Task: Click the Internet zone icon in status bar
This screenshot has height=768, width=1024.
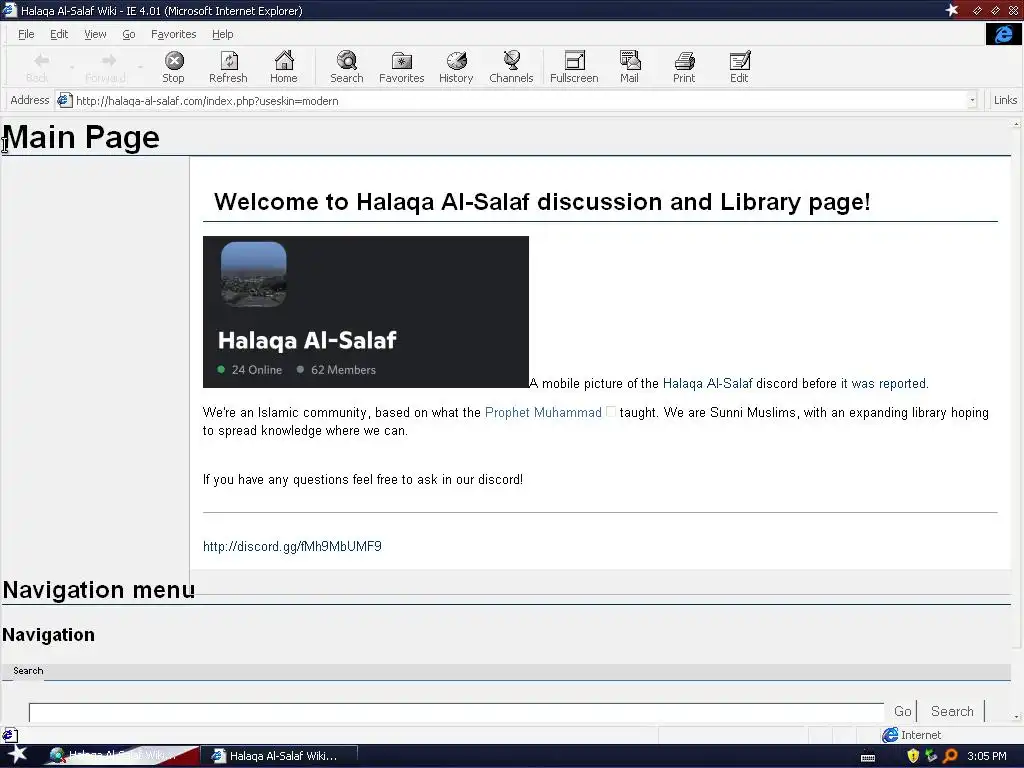Action: (889, 735)
